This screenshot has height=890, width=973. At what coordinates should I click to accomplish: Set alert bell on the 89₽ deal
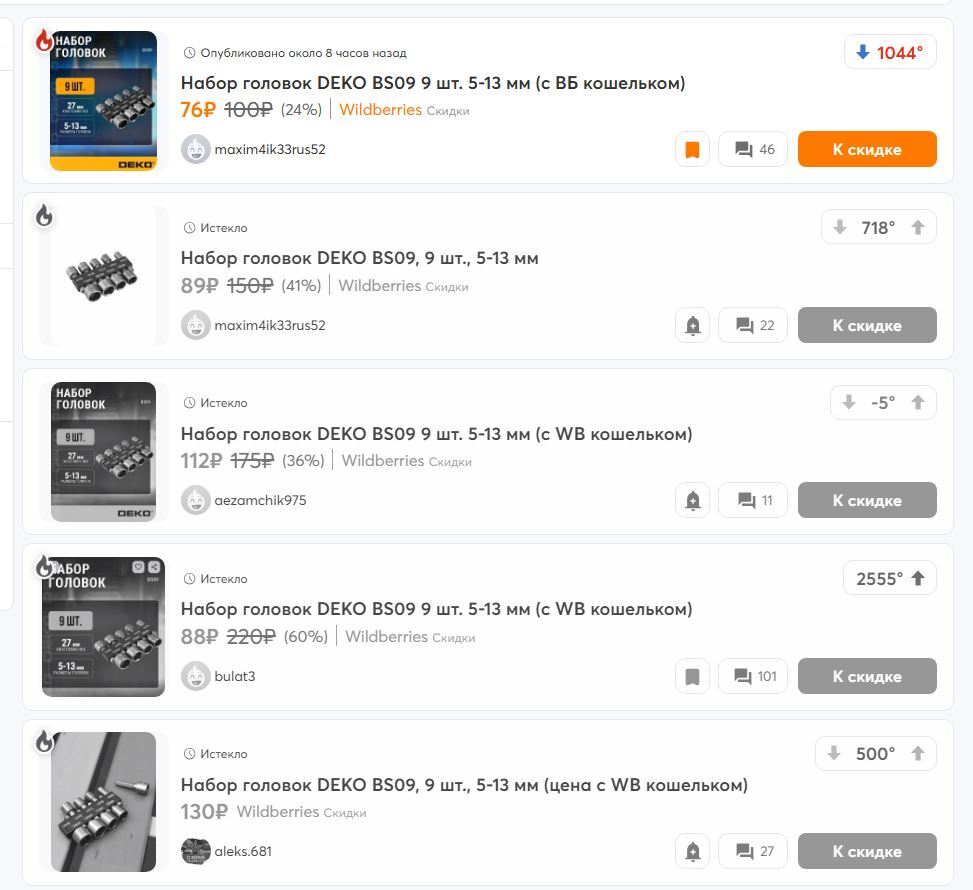[x=692, y=325]
